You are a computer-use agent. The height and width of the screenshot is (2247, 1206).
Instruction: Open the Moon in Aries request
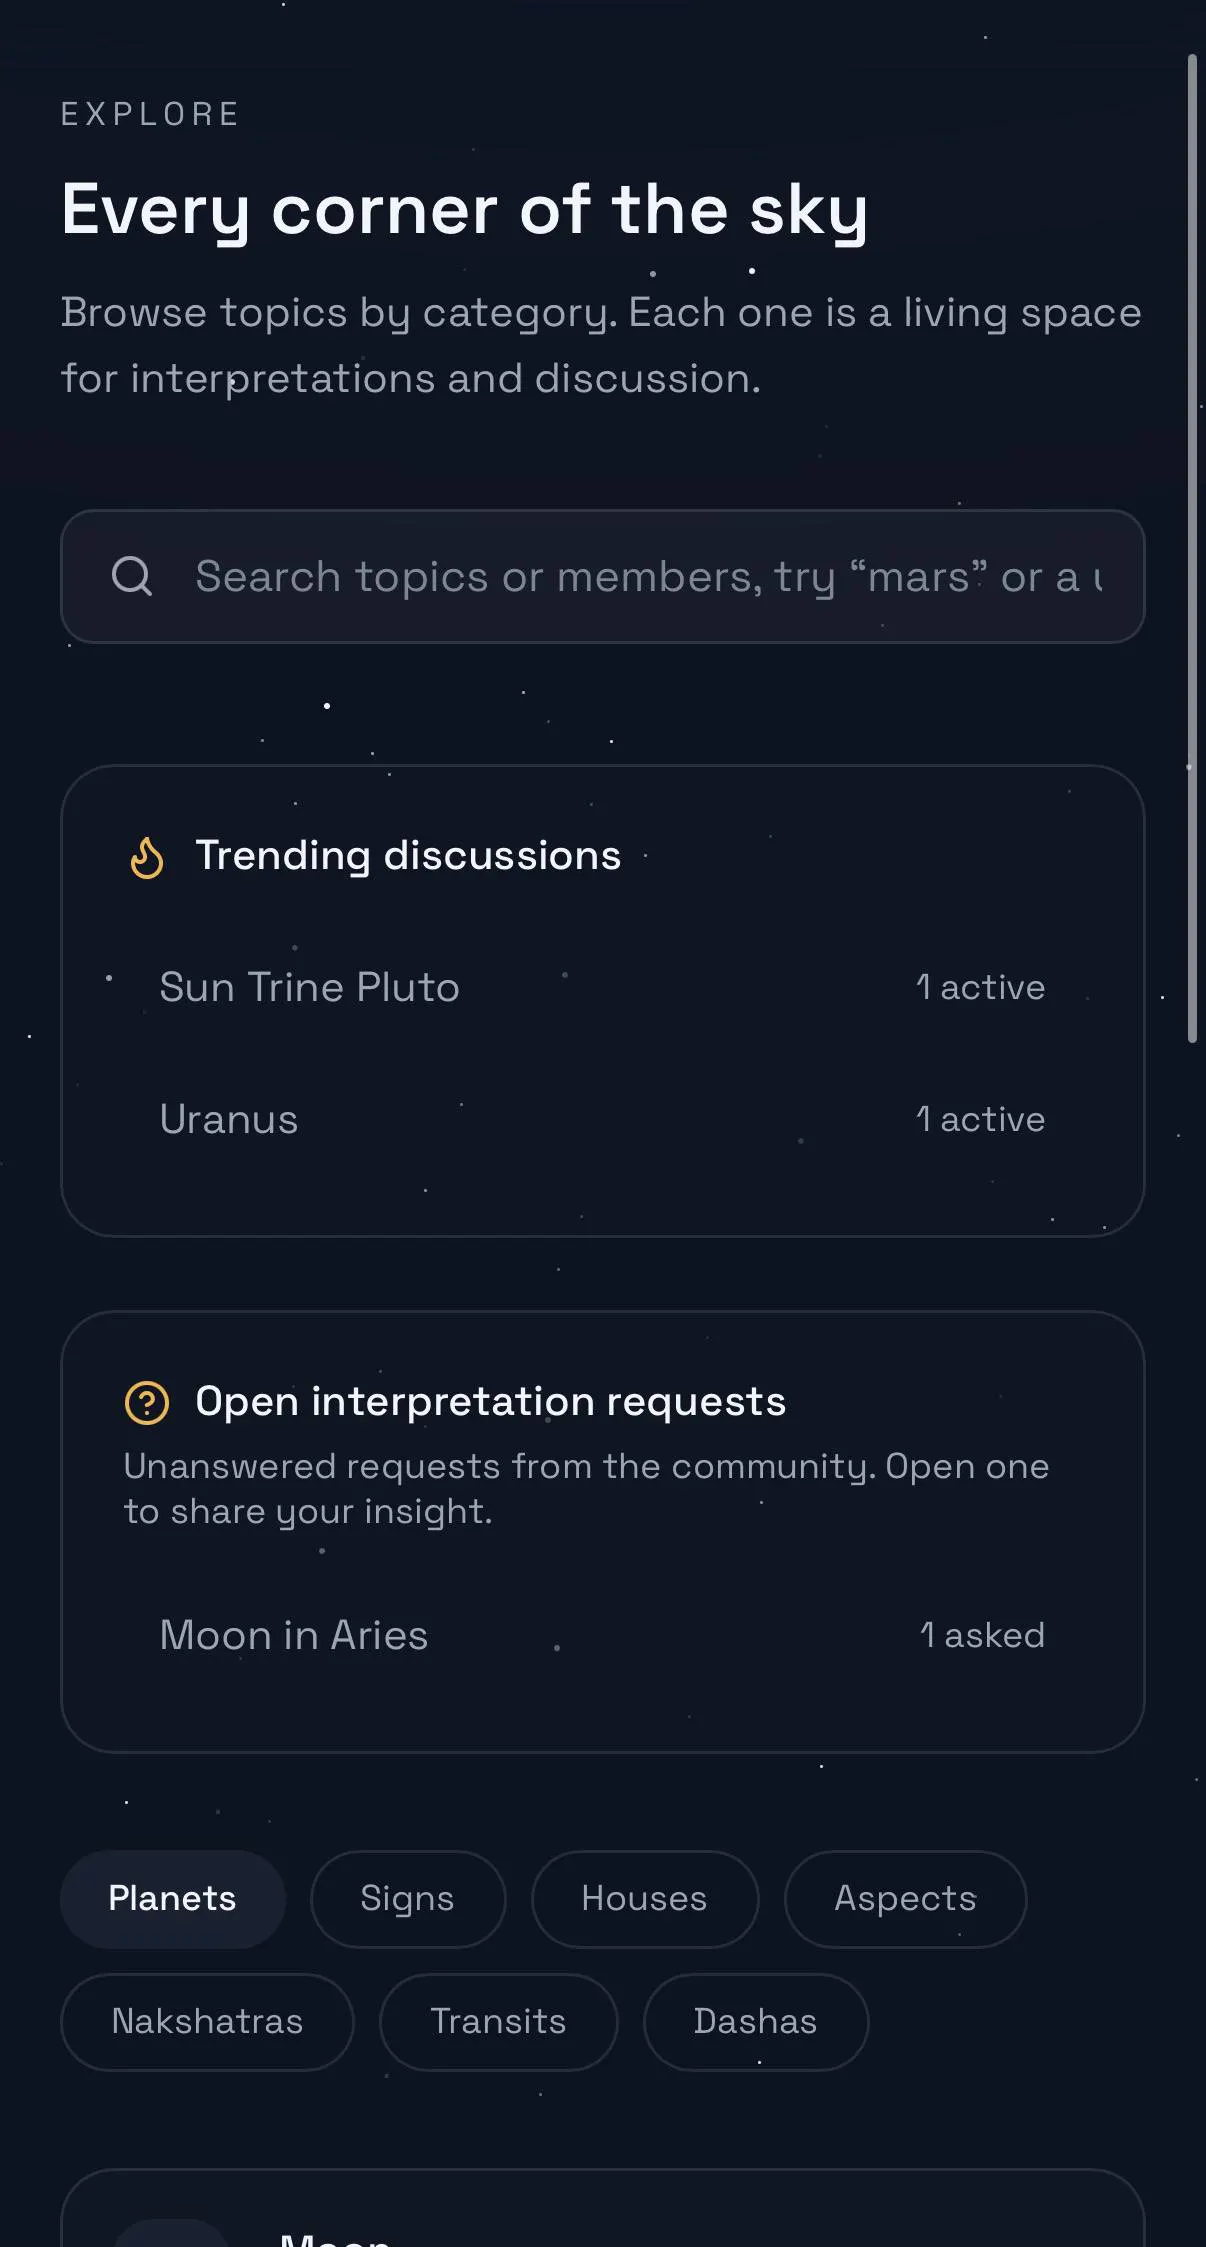(603, 1635)
